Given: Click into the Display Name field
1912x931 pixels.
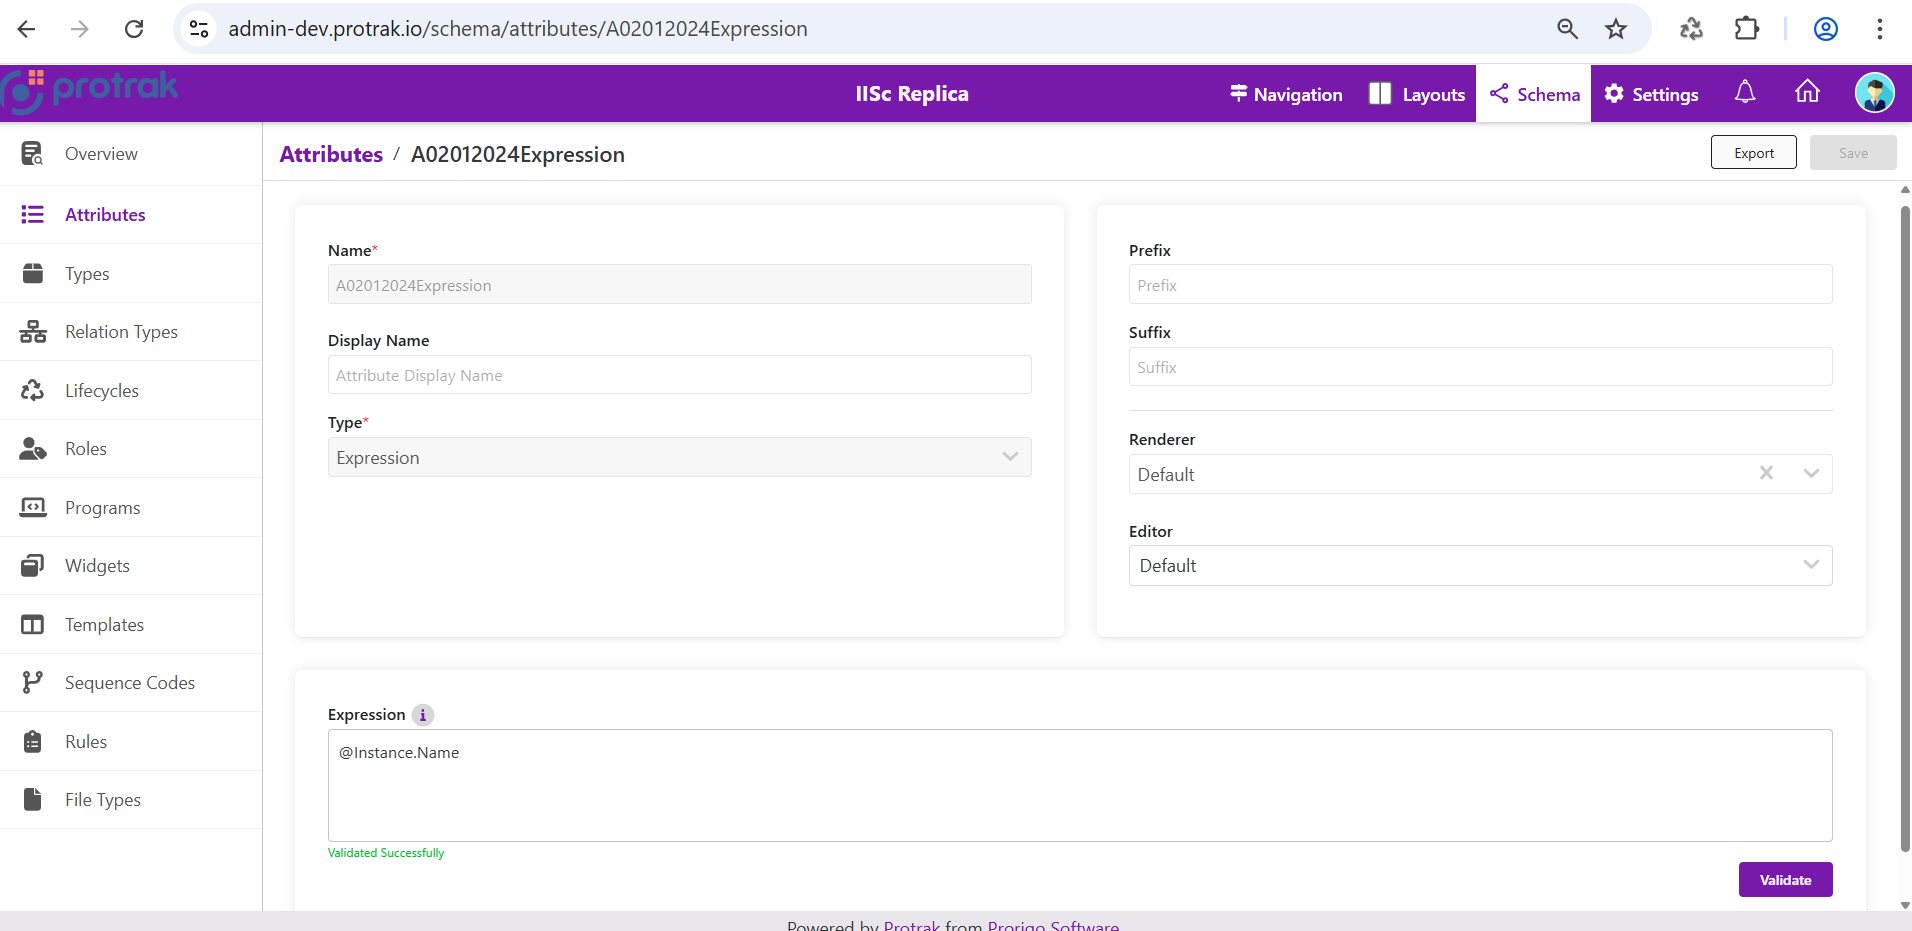Looking at the screenshot, I should click(x=679, y=375).
